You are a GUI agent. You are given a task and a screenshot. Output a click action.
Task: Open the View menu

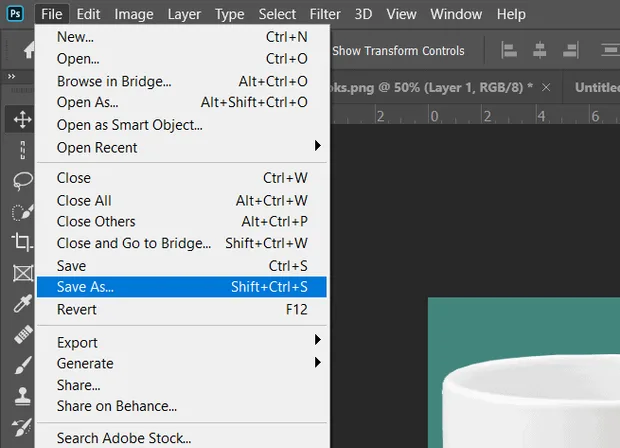pyautogui.click(x=401, y=14)
